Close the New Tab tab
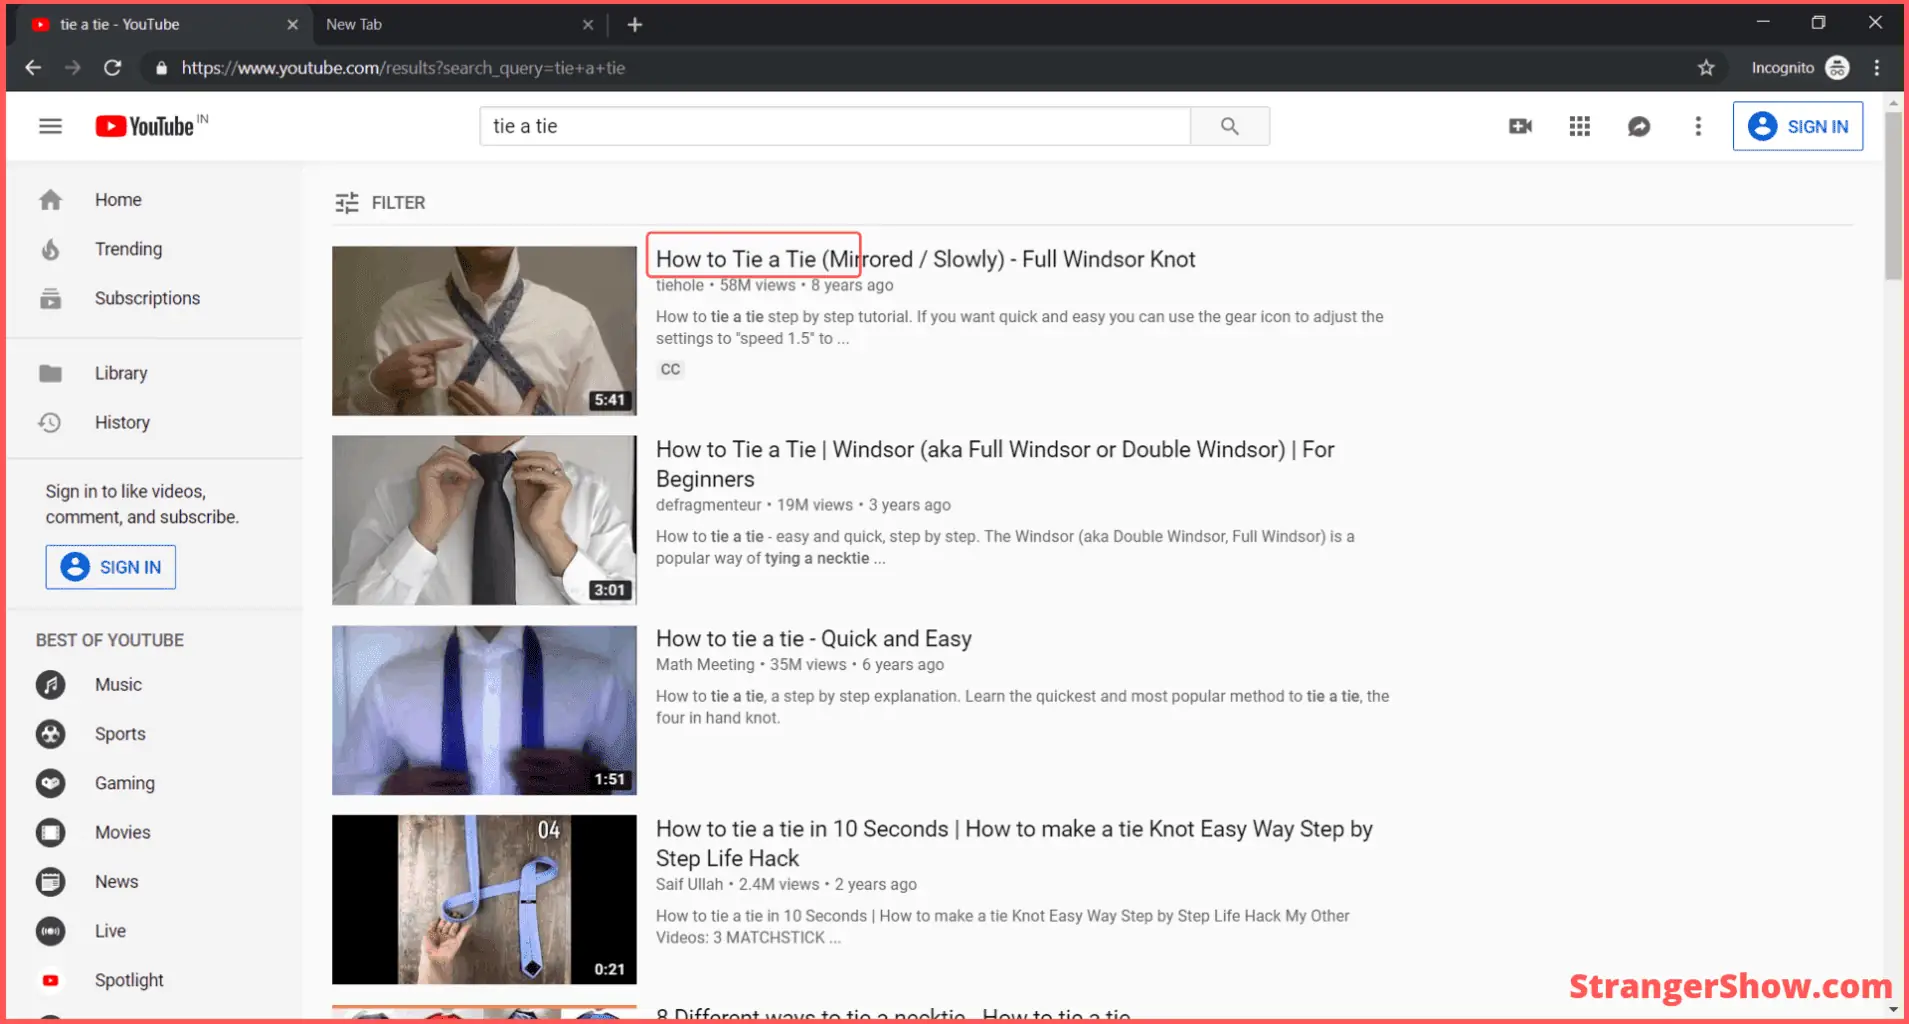This screenshot has width=1909, height=1024. point(587,24)
